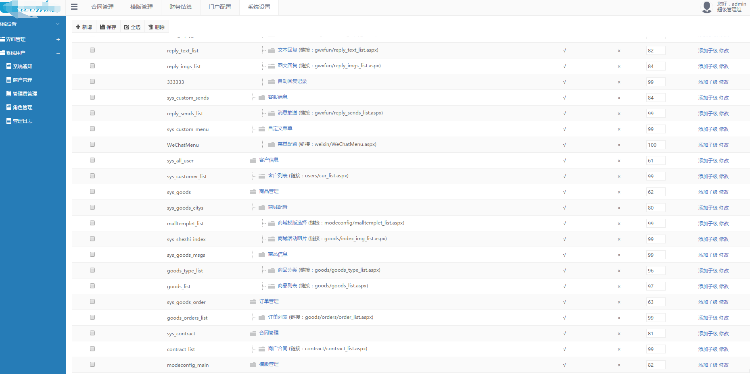Click folder icon in sys_custom_sends row
750x374 pixels.
tap(262, 98)
